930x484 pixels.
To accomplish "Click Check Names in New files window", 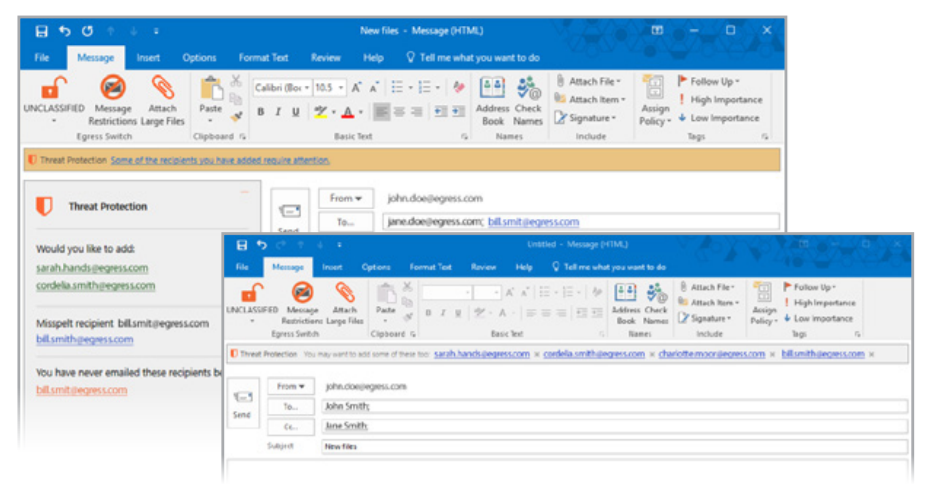I will click(x=528, y=101).
